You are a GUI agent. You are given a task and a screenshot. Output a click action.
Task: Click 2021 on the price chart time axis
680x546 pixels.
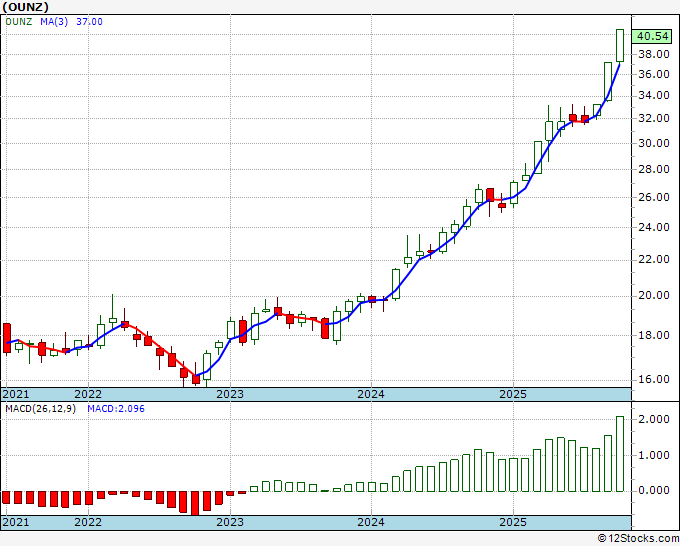[x=16, y=394]
